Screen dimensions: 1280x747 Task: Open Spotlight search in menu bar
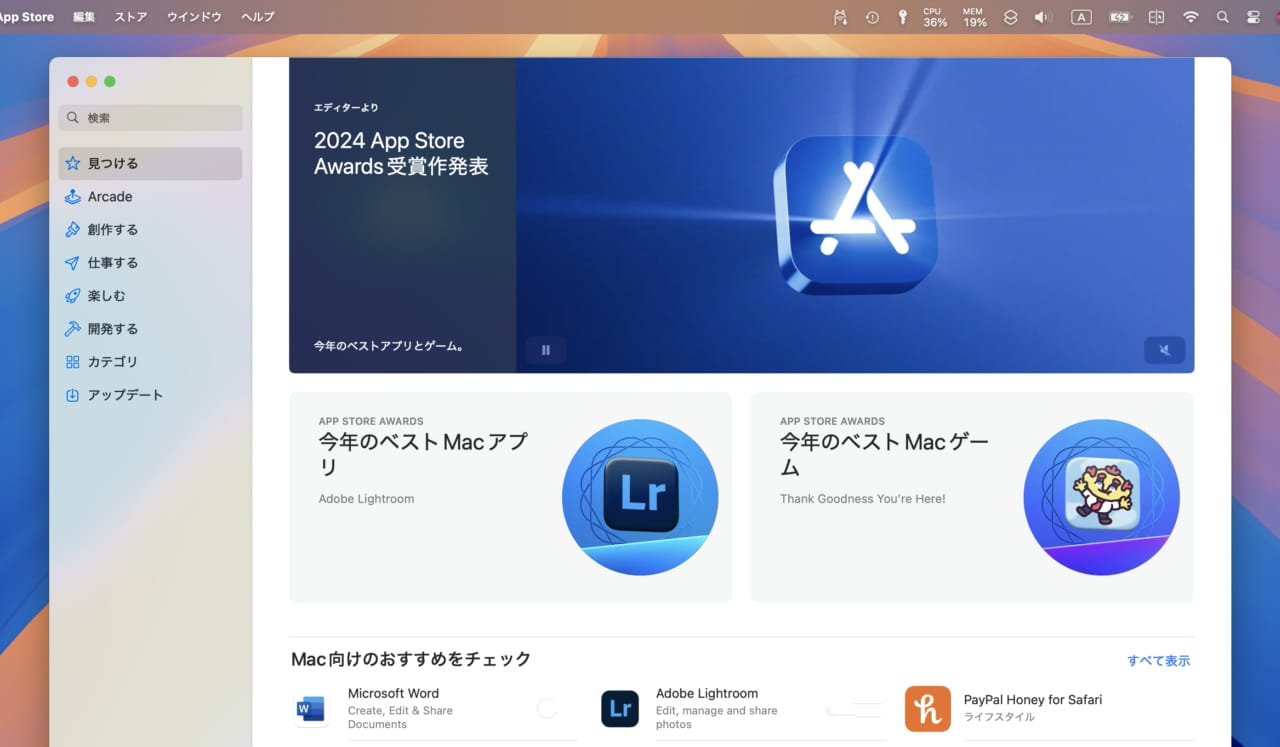[x=1222, y=17]
